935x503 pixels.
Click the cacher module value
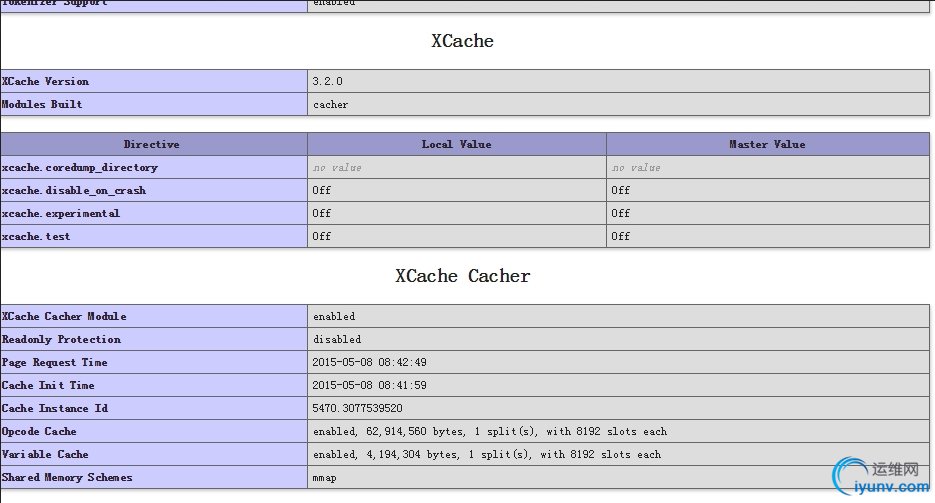click(330, 104)
